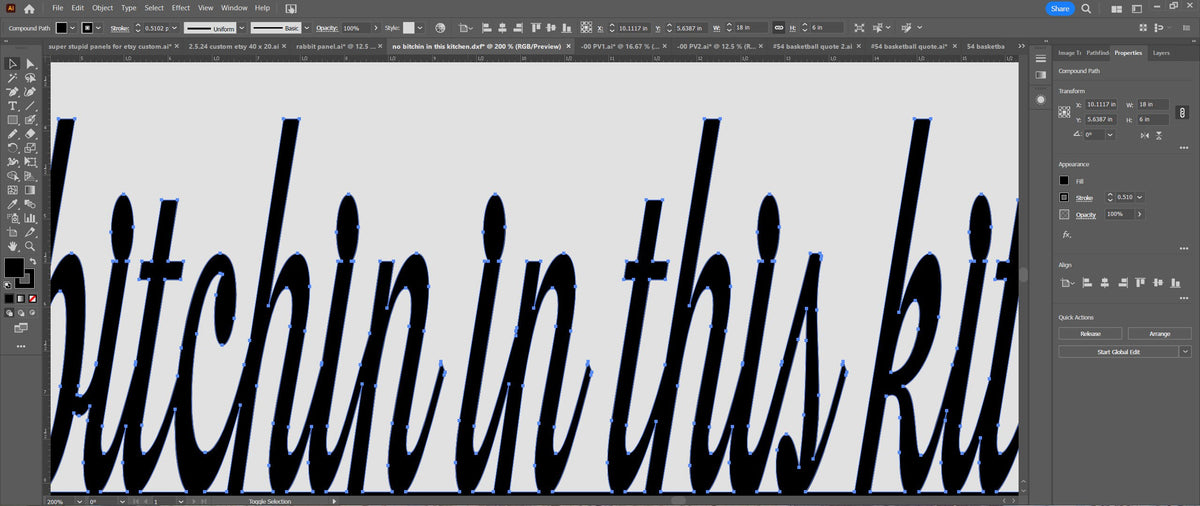Click the Home icon in menu bar
1200x506 pixels.
tap(29, 8)
